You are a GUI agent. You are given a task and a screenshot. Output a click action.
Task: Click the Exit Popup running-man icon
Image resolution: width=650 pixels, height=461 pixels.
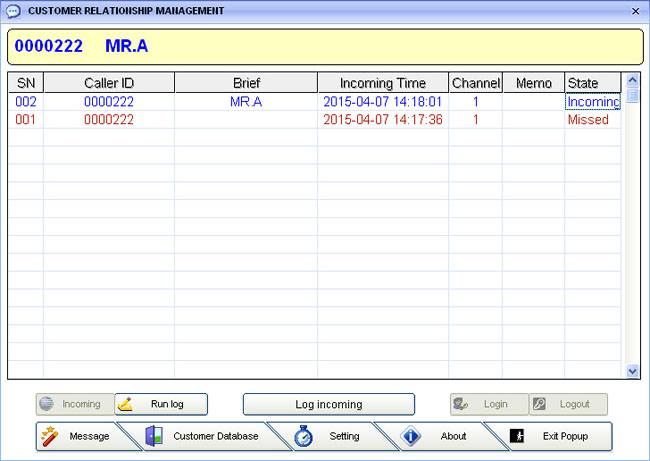[x=517, y=437]
